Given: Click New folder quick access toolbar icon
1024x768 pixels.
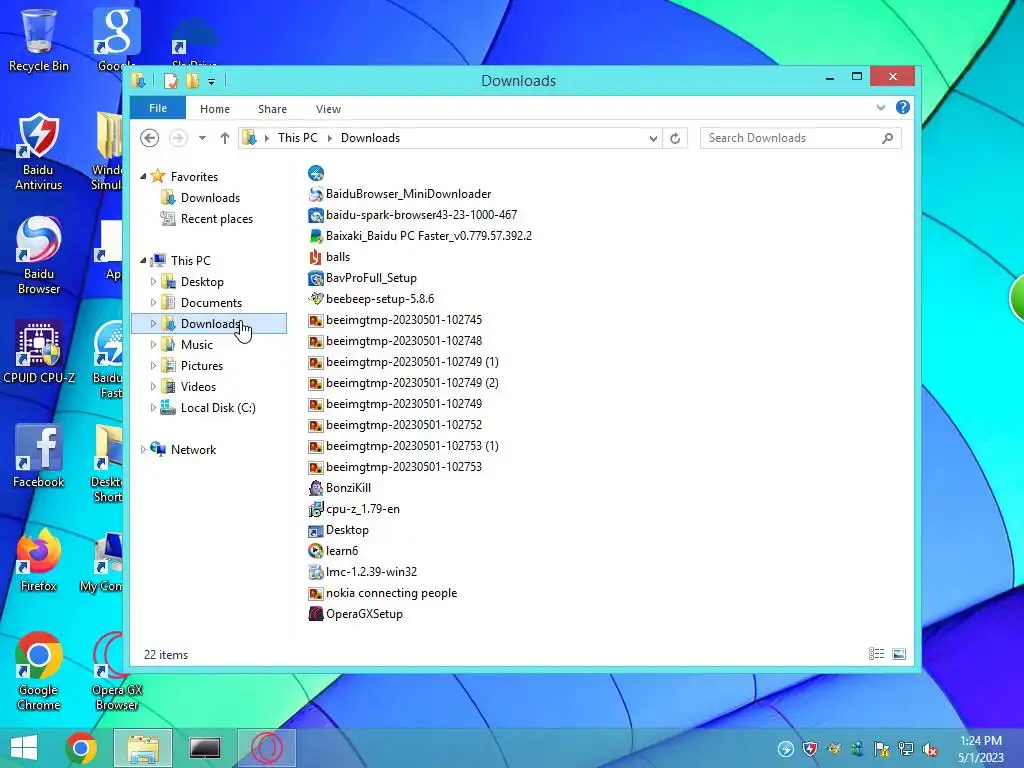Looking at the screenshot, I should (x=192, y=81).
